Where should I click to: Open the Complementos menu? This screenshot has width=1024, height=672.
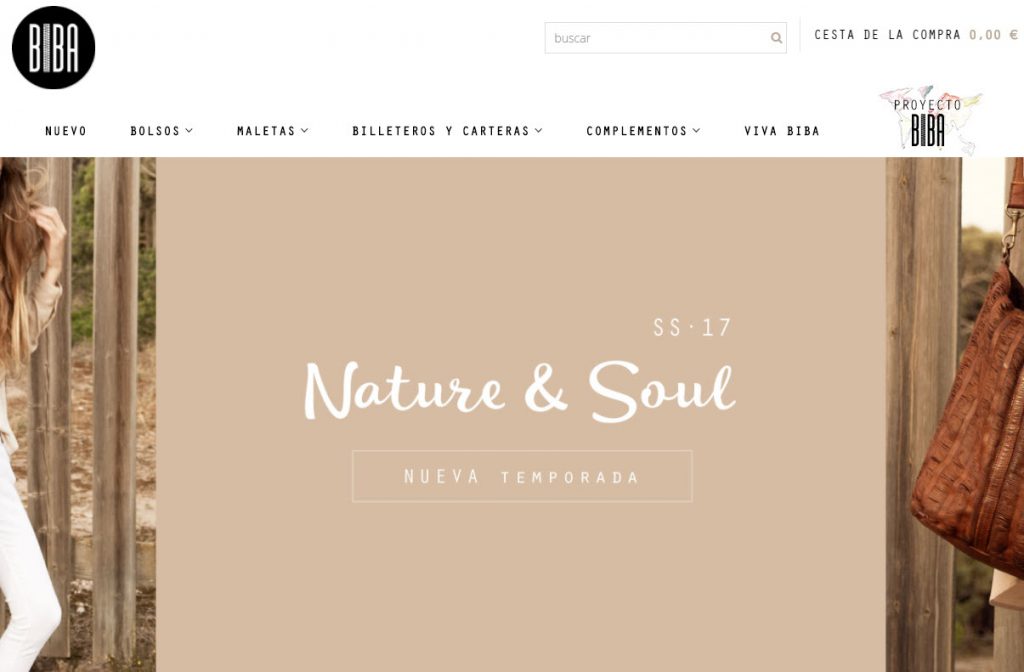[x=637, y=131]
